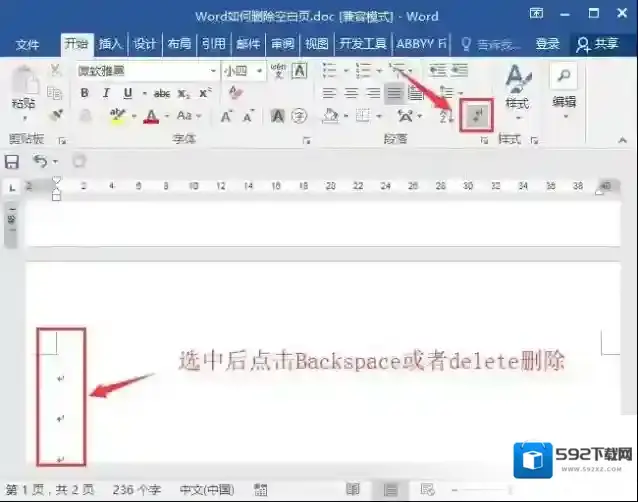This screenshot has height=502, width=638.
Task: Click the 登录 (Sign in) link
Action: pos(547,44)
